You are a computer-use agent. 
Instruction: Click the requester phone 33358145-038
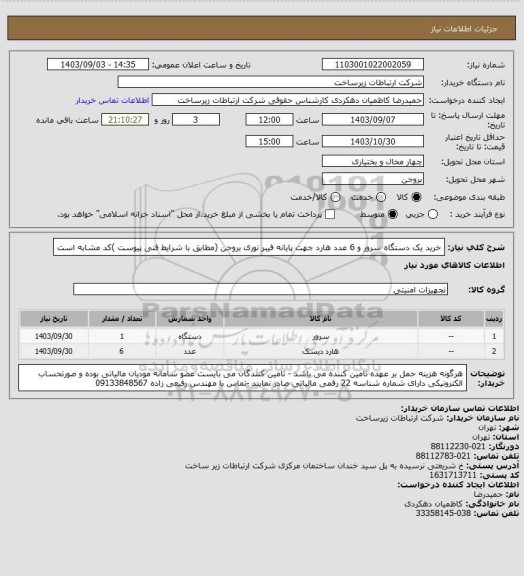click(443, 513)
